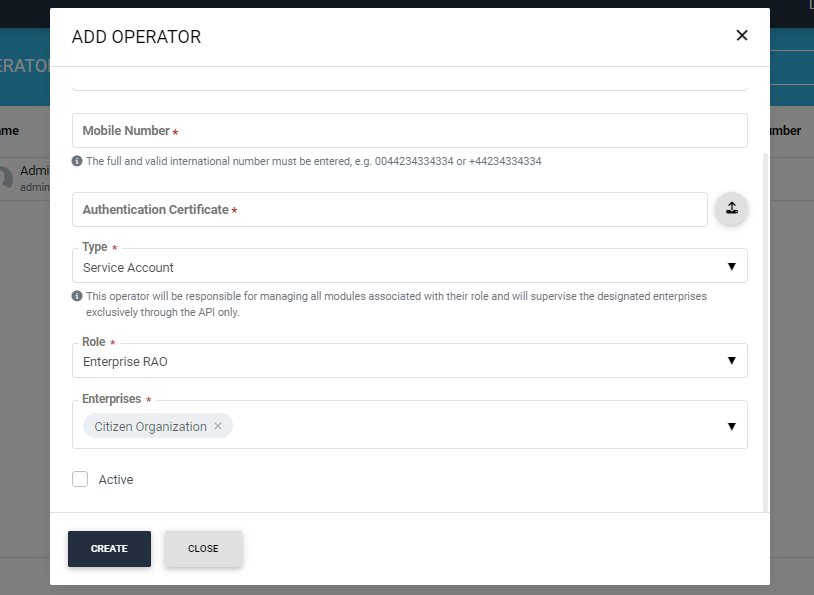Remove the Citizen Organization chip
814x595 pixels.
coord(218,426)
